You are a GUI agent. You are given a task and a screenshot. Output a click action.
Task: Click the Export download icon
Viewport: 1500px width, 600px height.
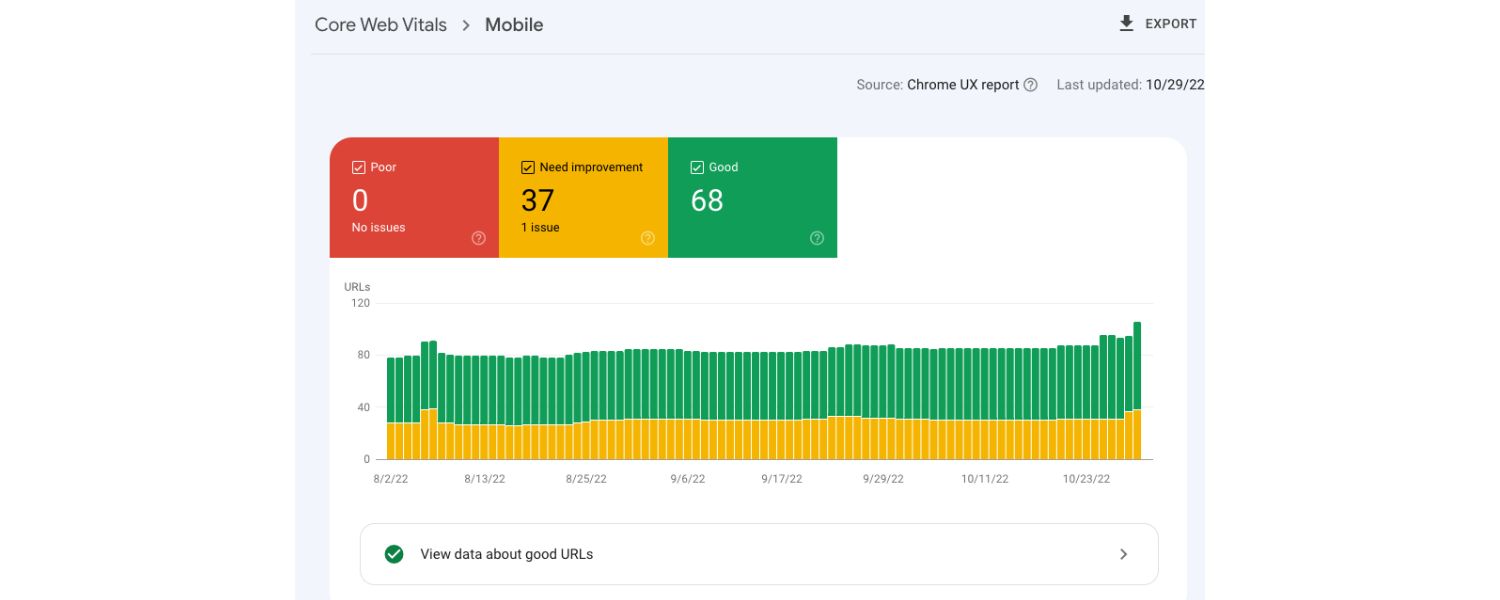[1127, 23]
